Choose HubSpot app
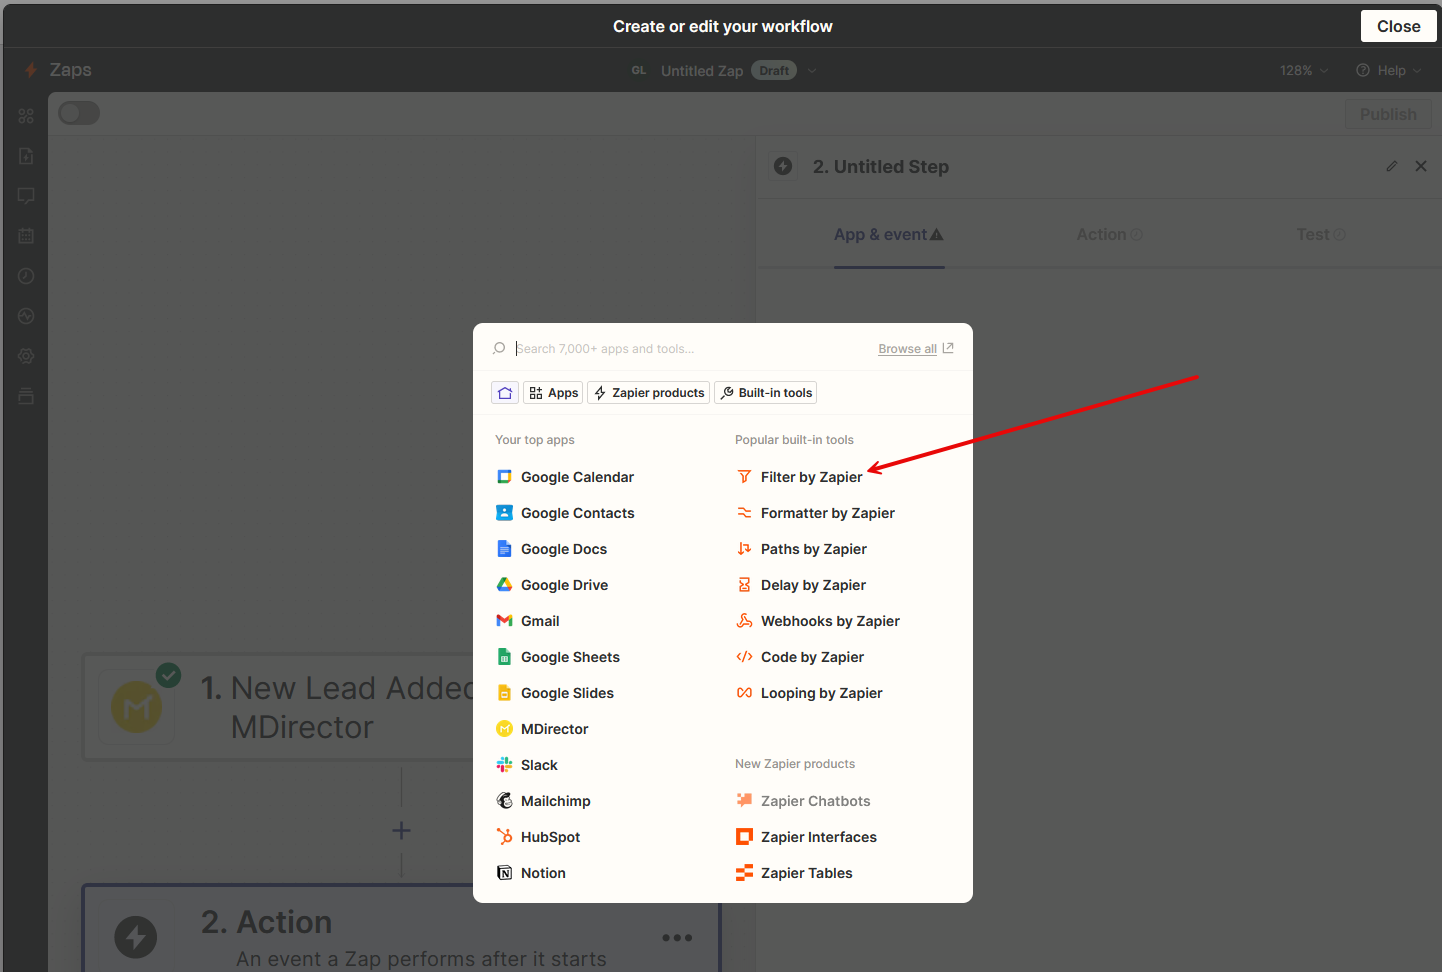The width and height of the screenshot is (1442, 972). pos(550,837)
